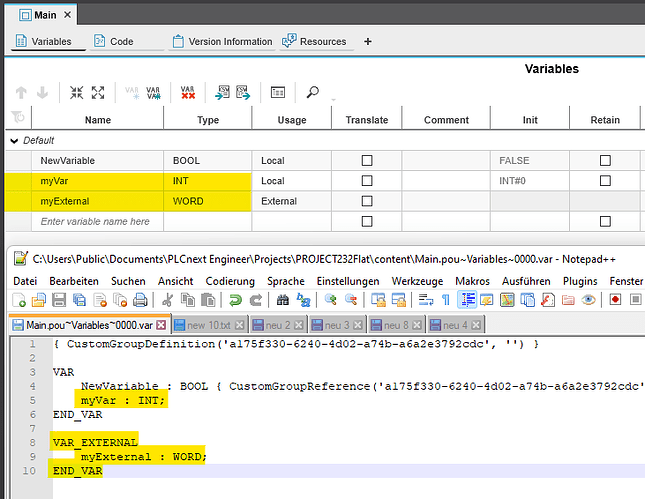Sort by the Usage column header

pyautogui.click(x=292, y=120)
